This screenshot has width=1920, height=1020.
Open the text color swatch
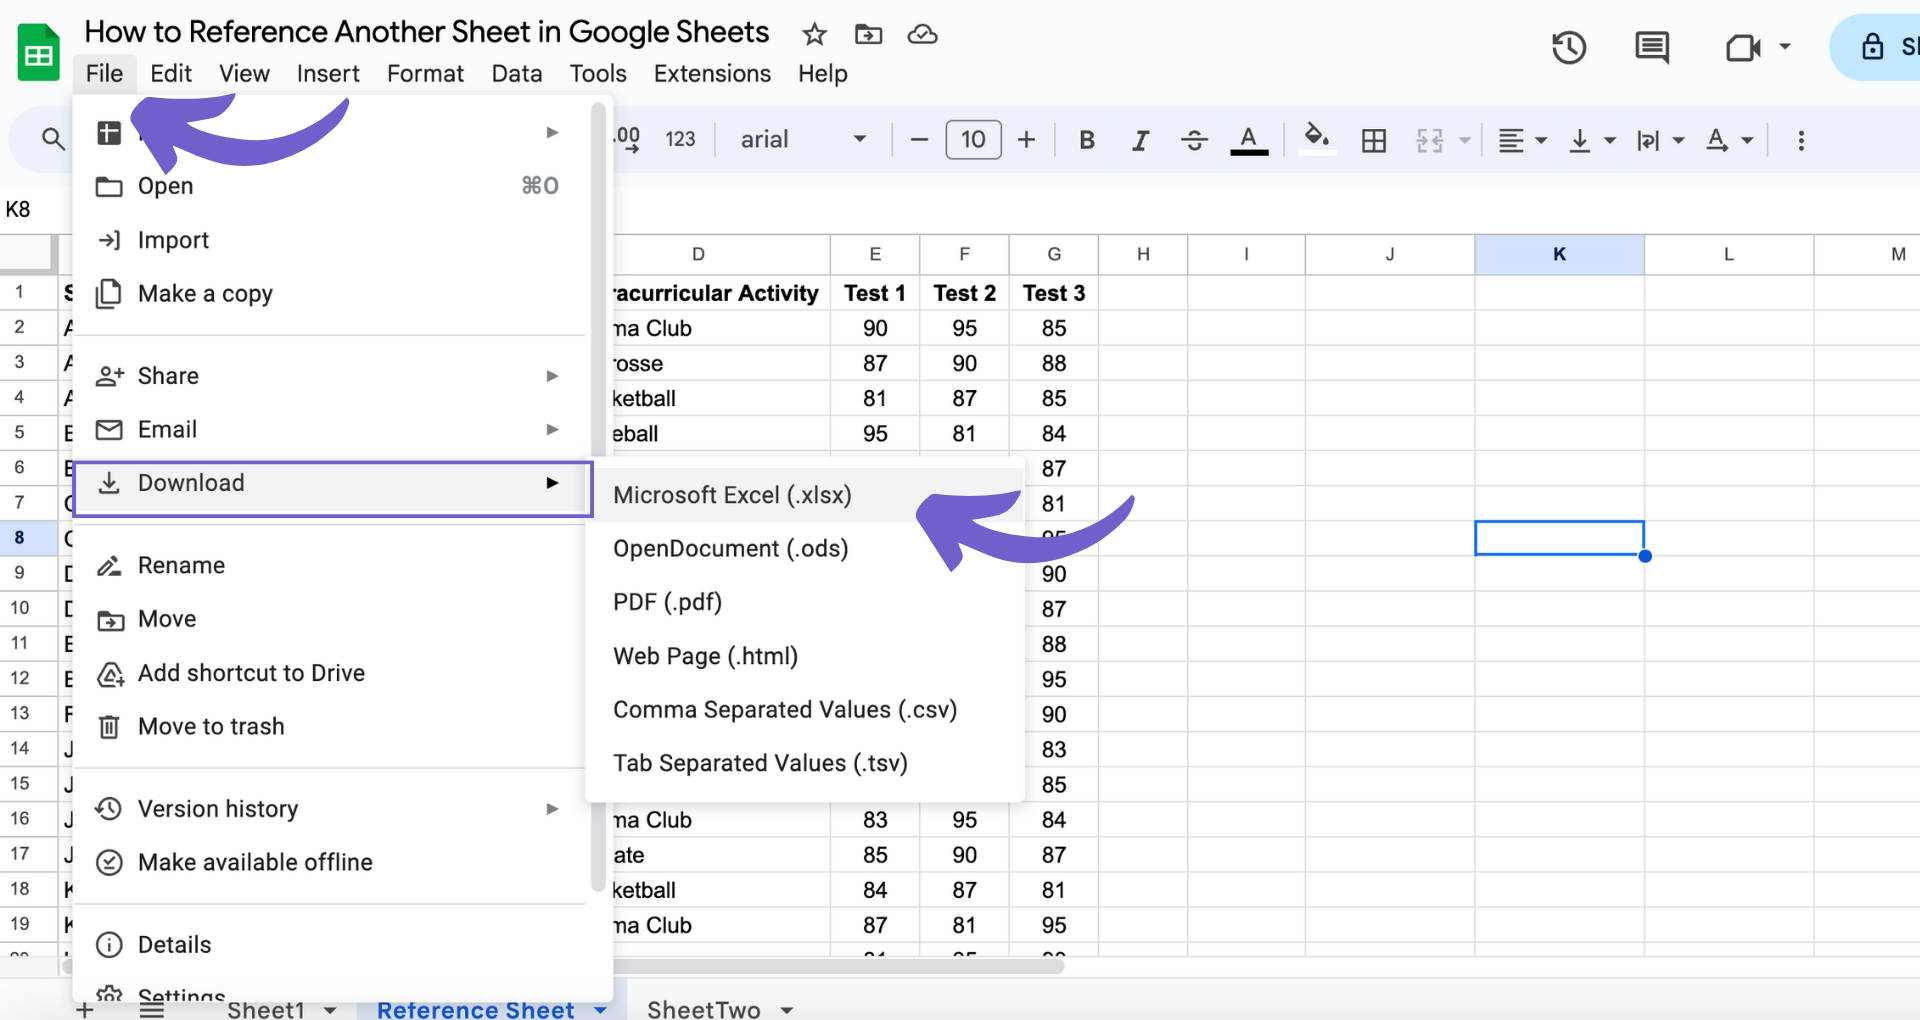1248,140
